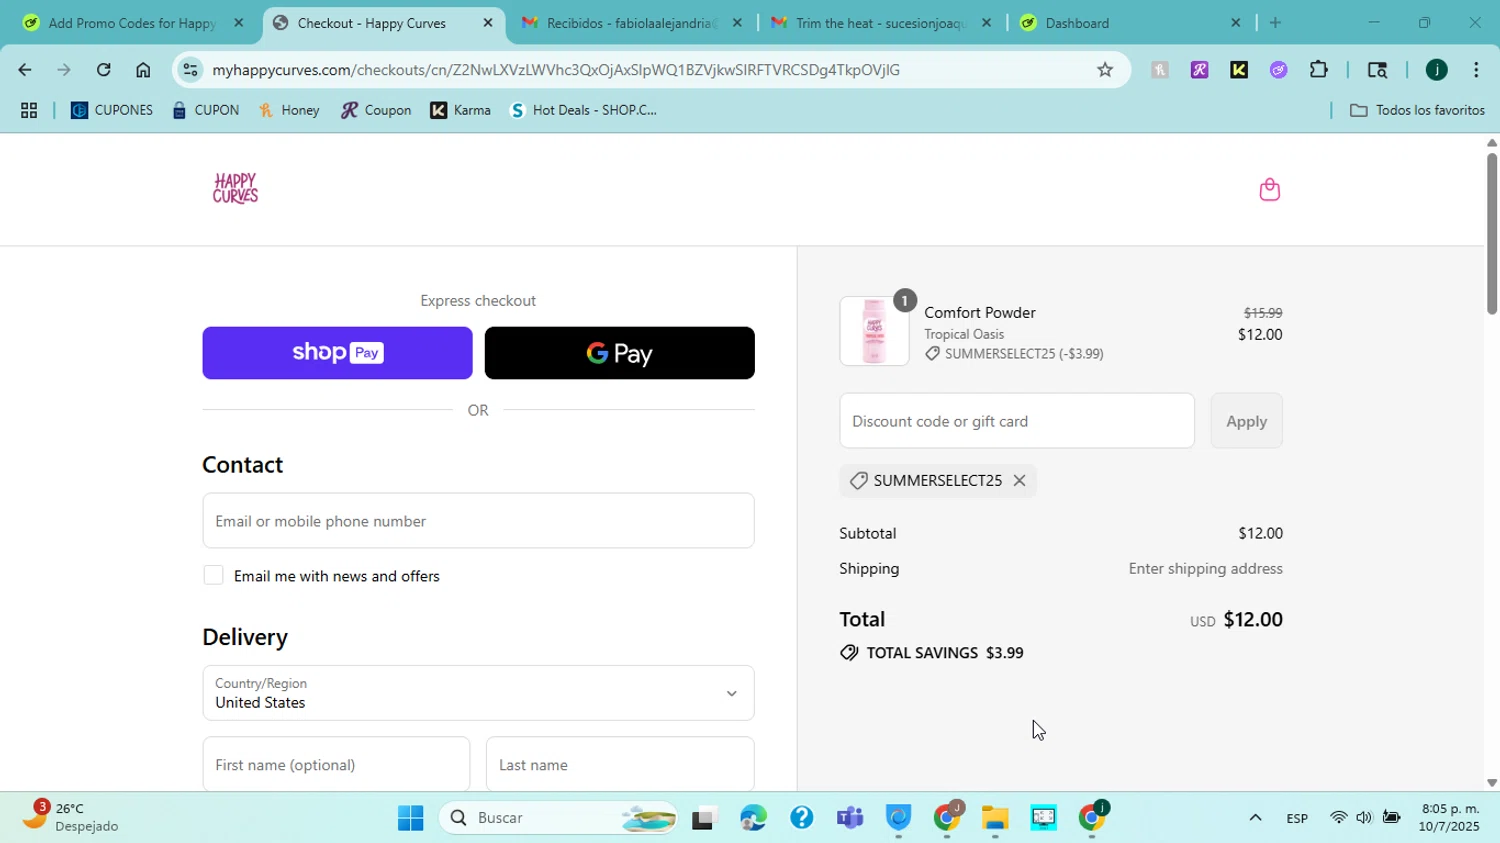This screenshot has height=843, width=1500.
Task: Go forward to the next page
Action: (64, 70)
